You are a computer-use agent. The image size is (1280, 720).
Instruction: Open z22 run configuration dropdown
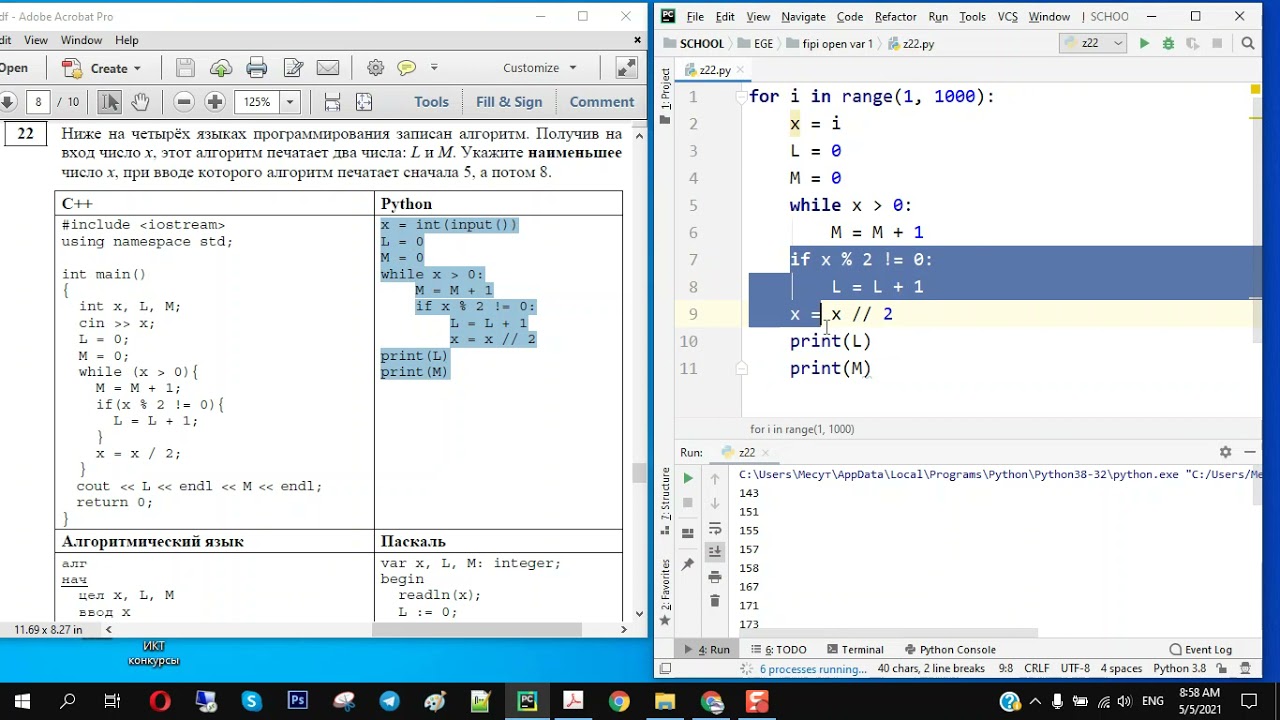pyautogui.click(x=1093, y=44)
